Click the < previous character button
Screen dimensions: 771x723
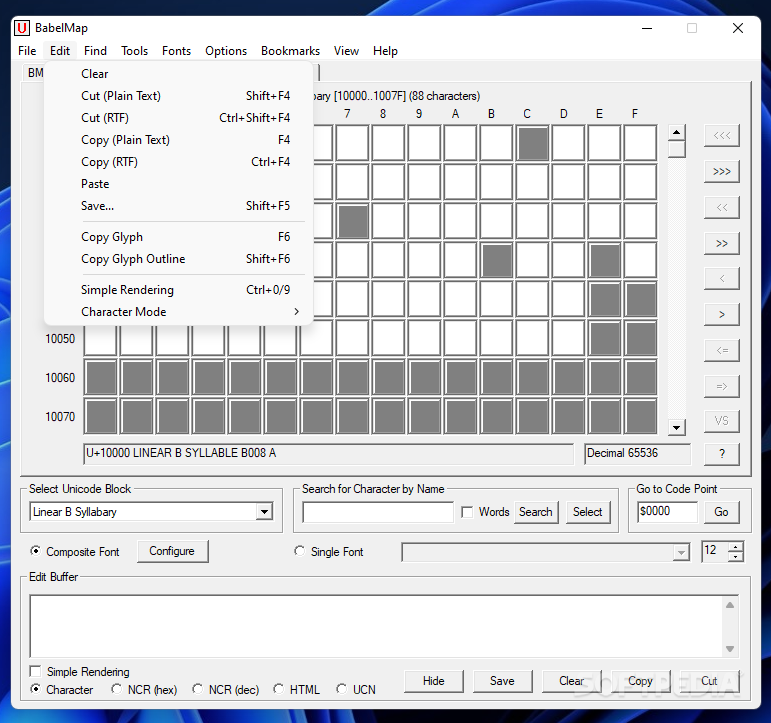tap(721, 278)
